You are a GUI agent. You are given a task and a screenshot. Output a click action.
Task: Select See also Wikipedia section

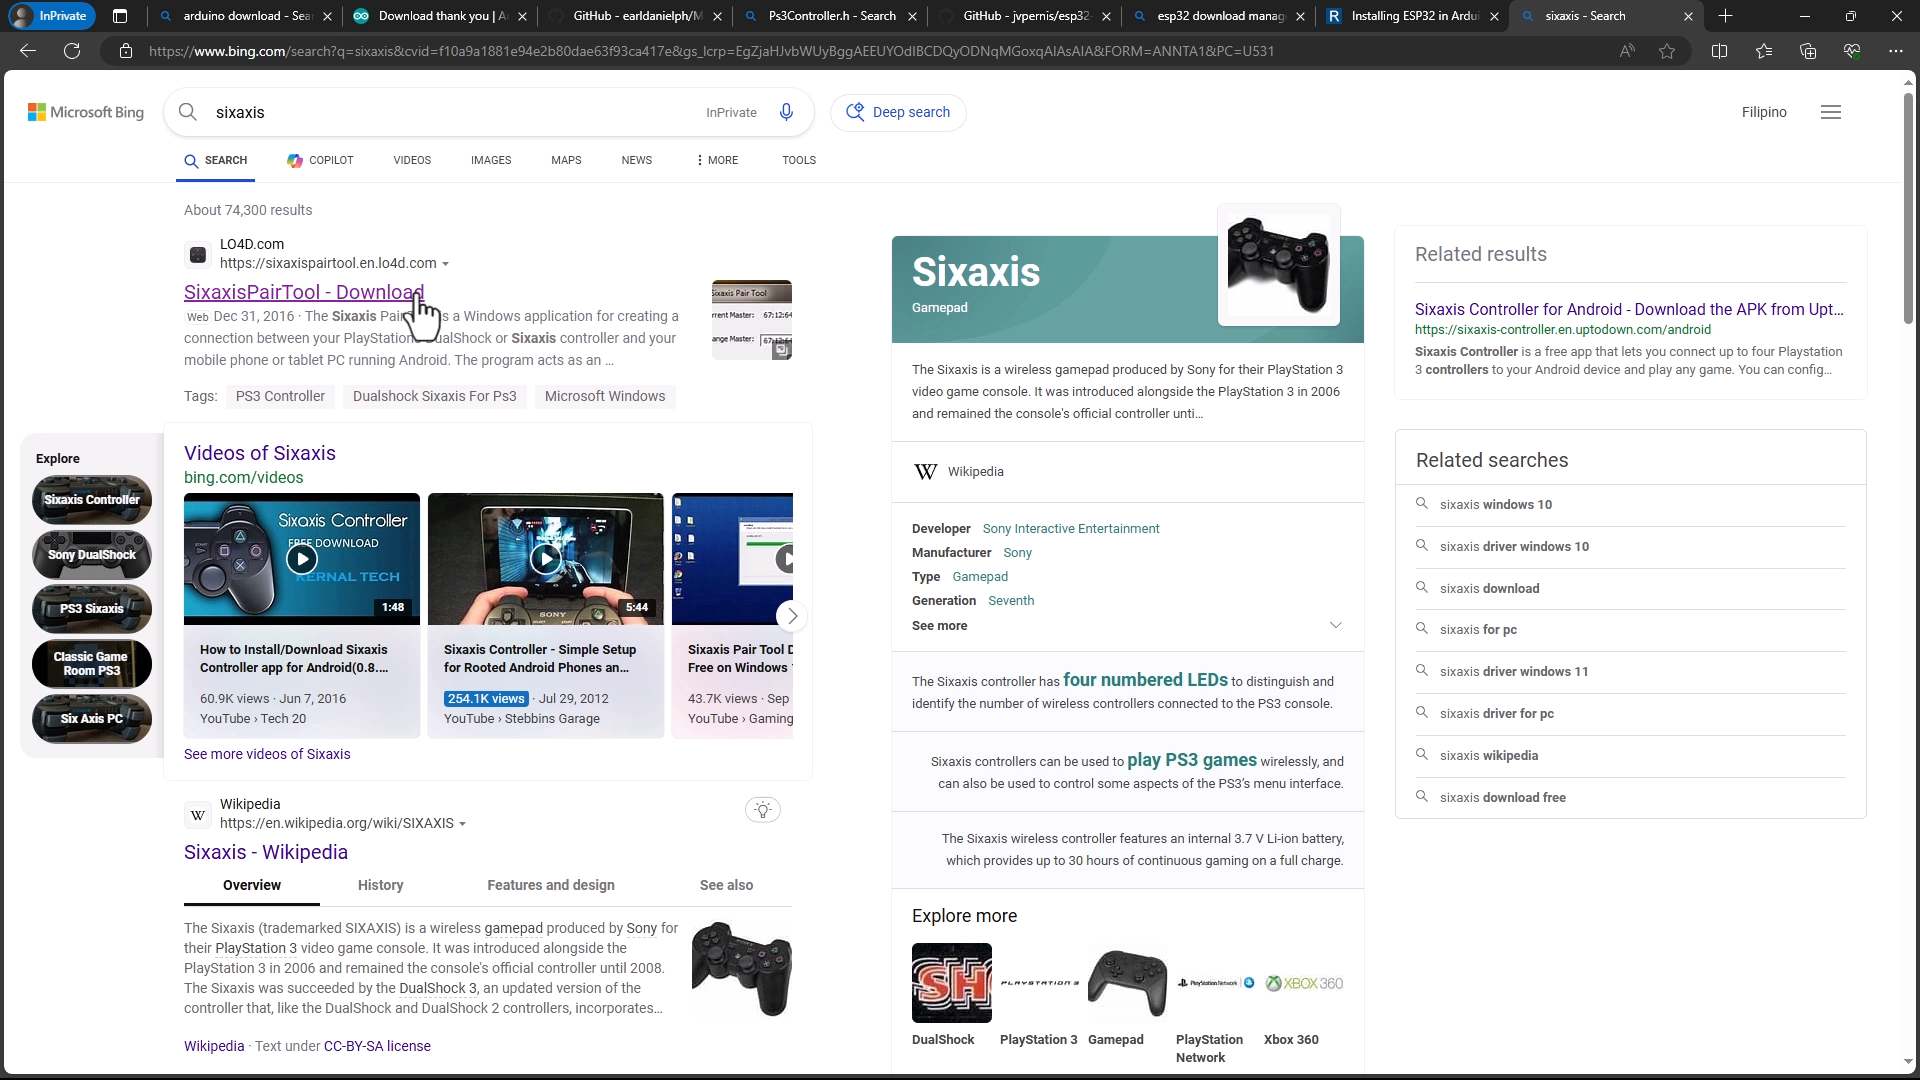click(x=727, y=885)
